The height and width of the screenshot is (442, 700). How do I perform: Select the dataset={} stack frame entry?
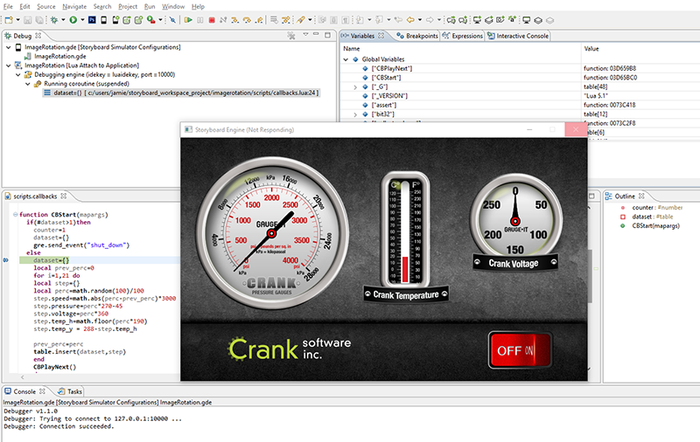pos(181,93)
